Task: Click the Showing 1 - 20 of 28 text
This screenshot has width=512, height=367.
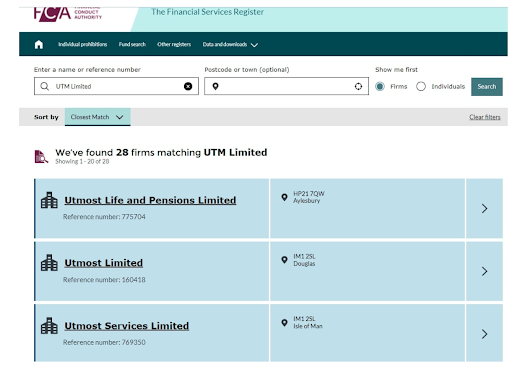Action: (x=82, y=162)
